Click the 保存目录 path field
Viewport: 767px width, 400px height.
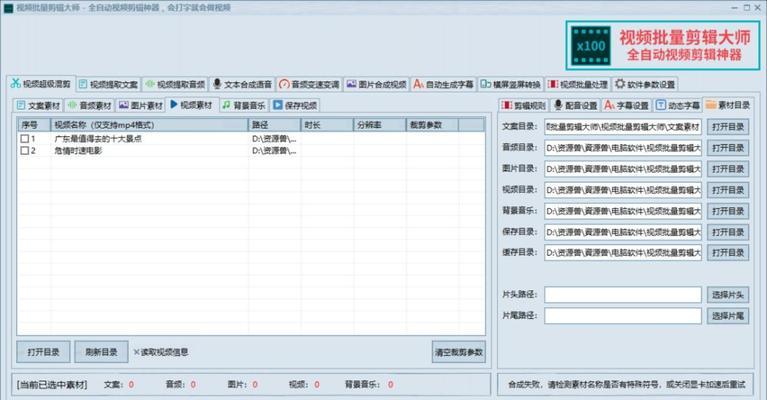[x=623, y=232]
